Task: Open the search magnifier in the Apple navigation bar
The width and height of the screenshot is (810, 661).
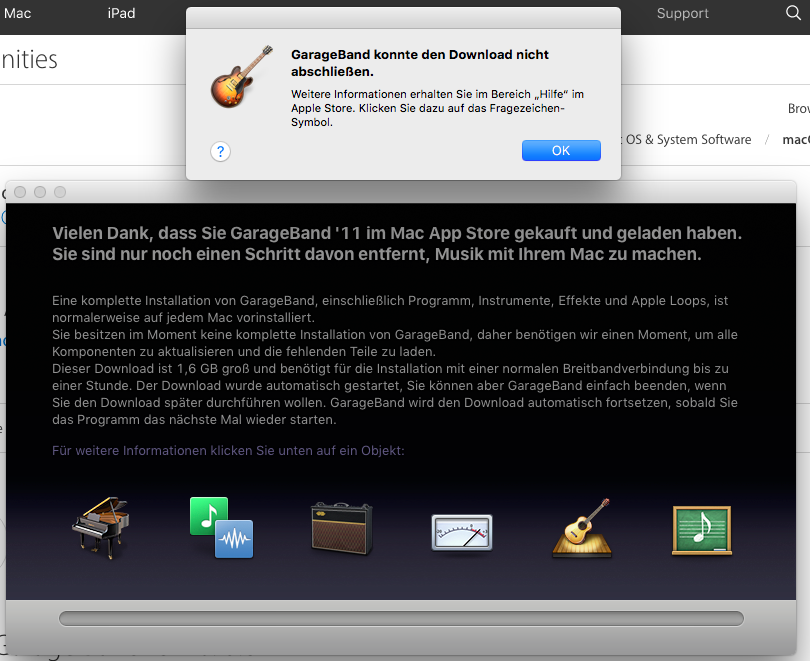Action: tap(793, 13)
